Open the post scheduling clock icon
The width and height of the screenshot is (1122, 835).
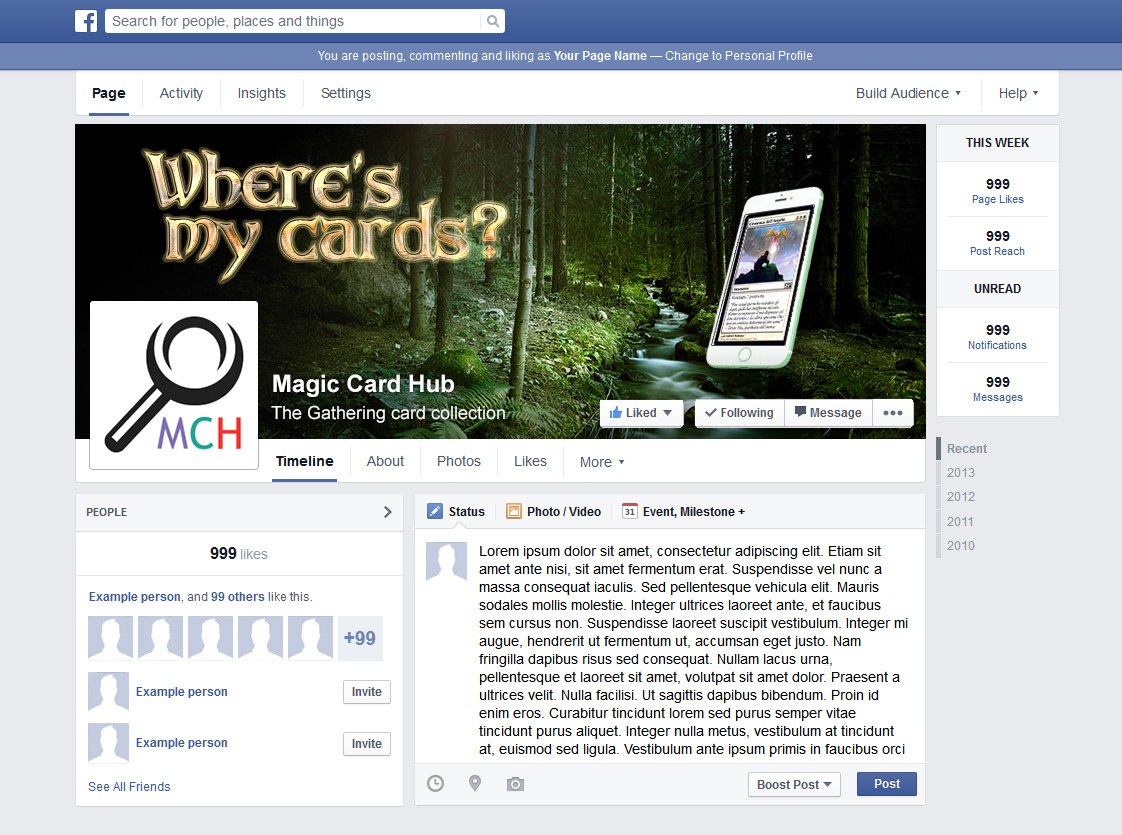click(435, 784)
